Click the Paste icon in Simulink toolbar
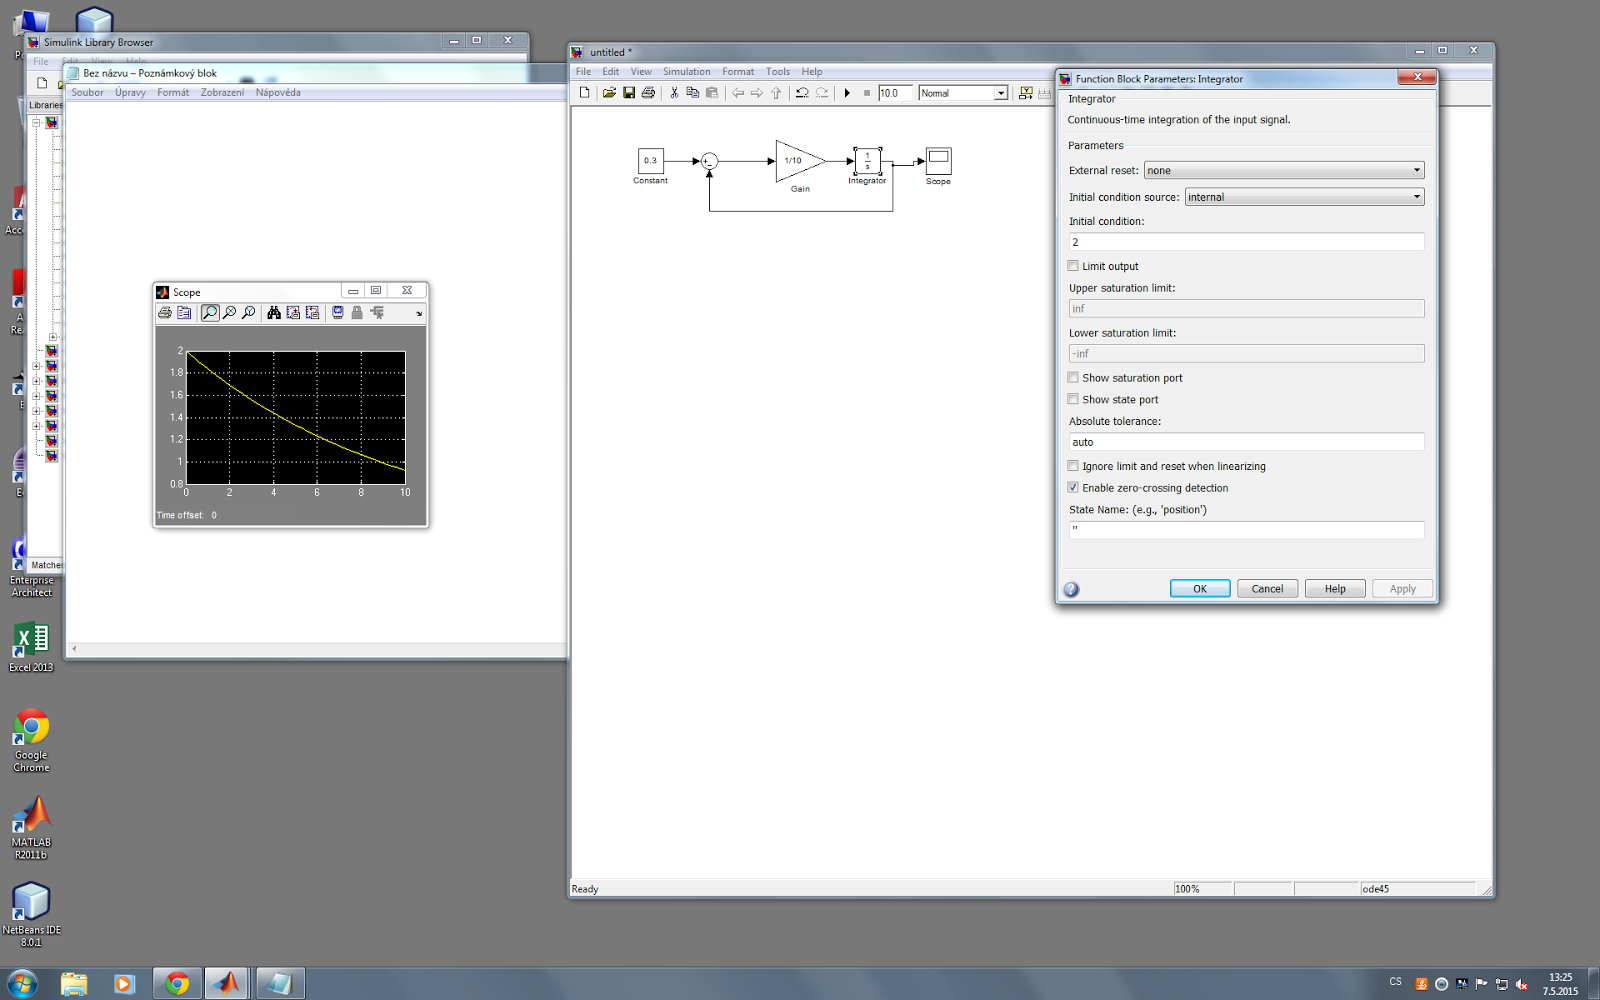 tap(712, 93)
